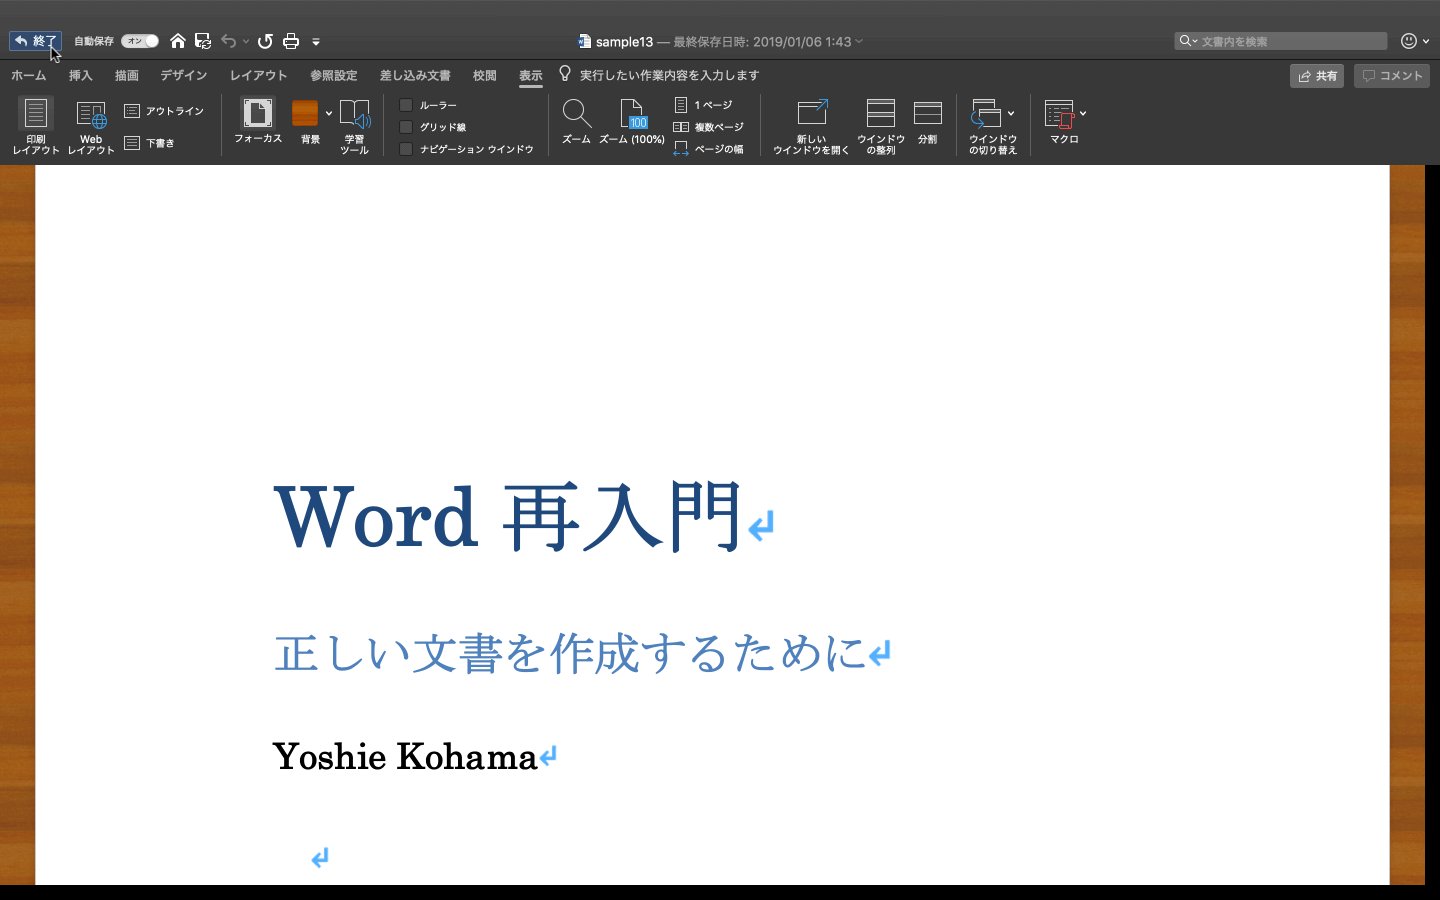This screenshot has width=1440, height=900.
Task: Expand the background color dropdown arrow
Action: [x=329, y=113]
